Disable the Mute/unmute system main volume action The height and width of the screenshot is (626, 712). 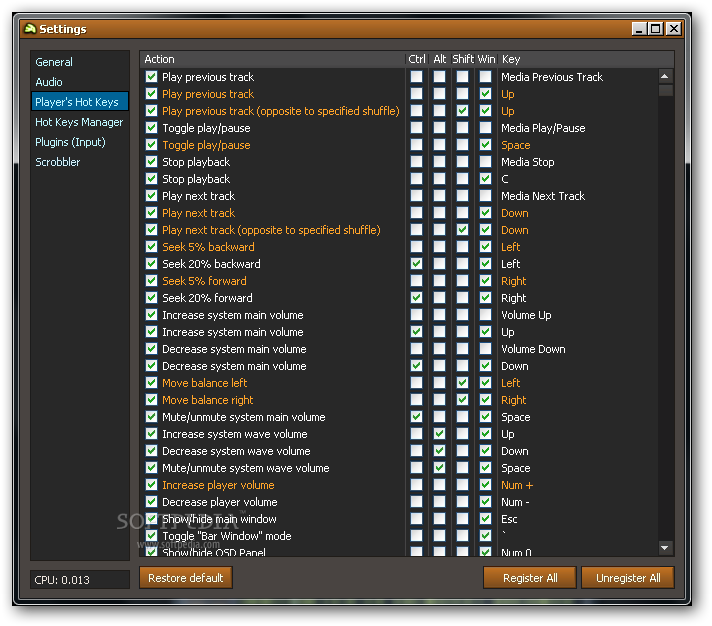152,417
